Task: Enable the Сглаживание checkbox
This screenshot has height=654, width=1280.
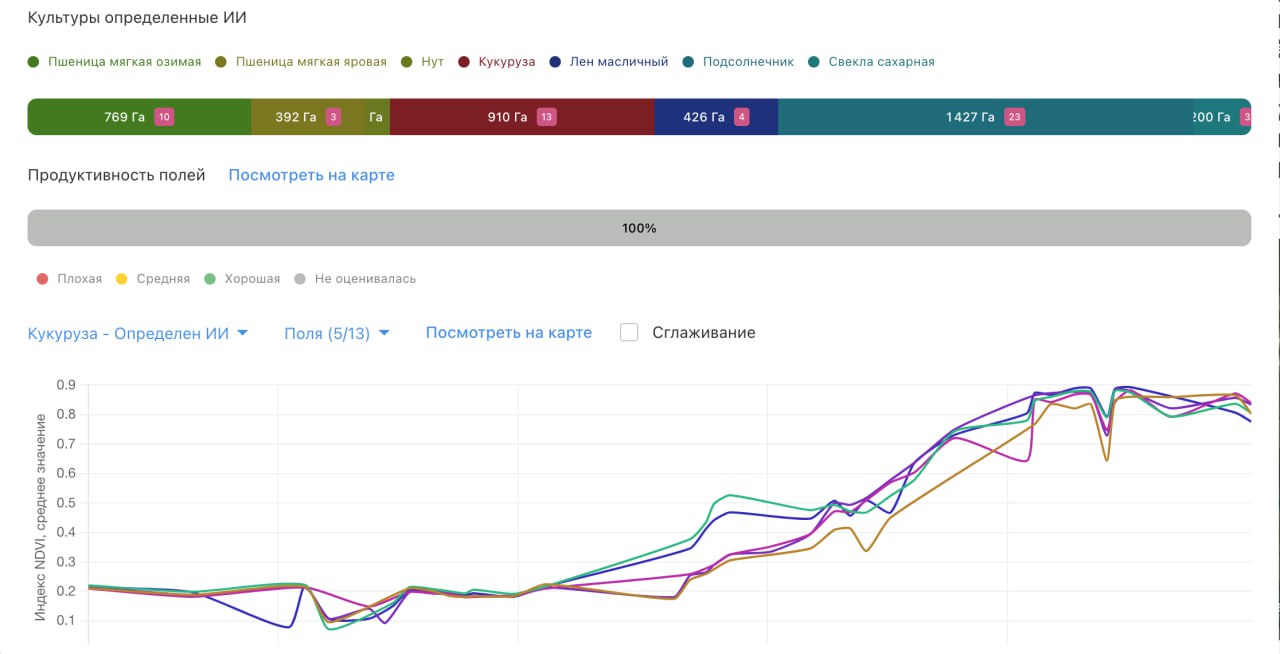Action: (629, 333)
